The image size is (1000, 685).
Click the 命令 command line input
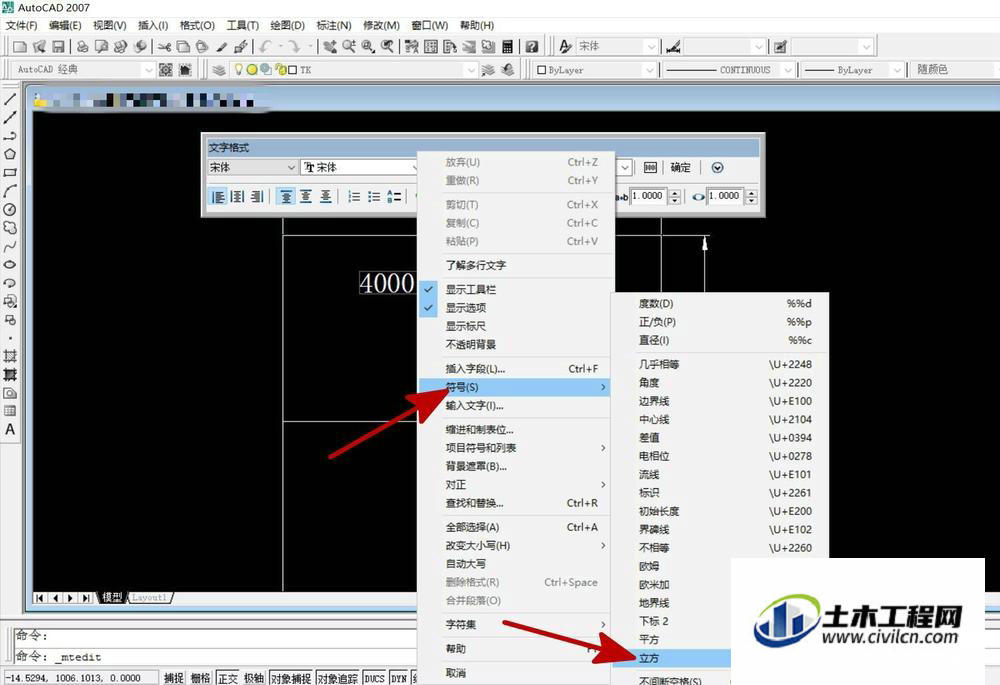pyautogui.click(x=217, y=656)
